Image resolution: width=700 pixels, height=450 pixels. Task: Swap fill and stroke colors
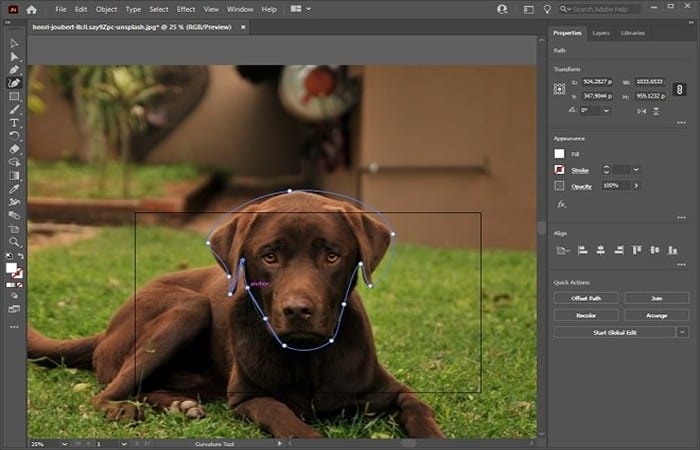[21, 256]
